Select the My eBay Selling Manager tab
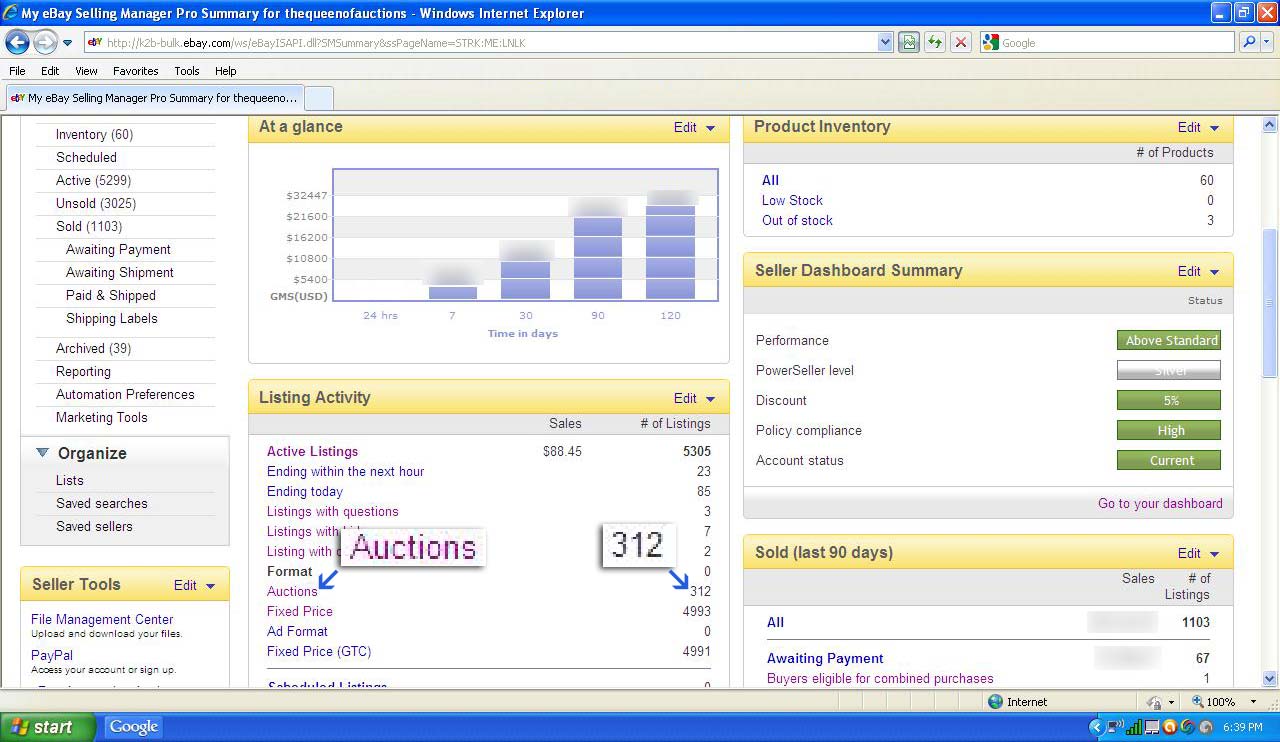This screenshot has width=1280, height=742. (x=153, y=98)
